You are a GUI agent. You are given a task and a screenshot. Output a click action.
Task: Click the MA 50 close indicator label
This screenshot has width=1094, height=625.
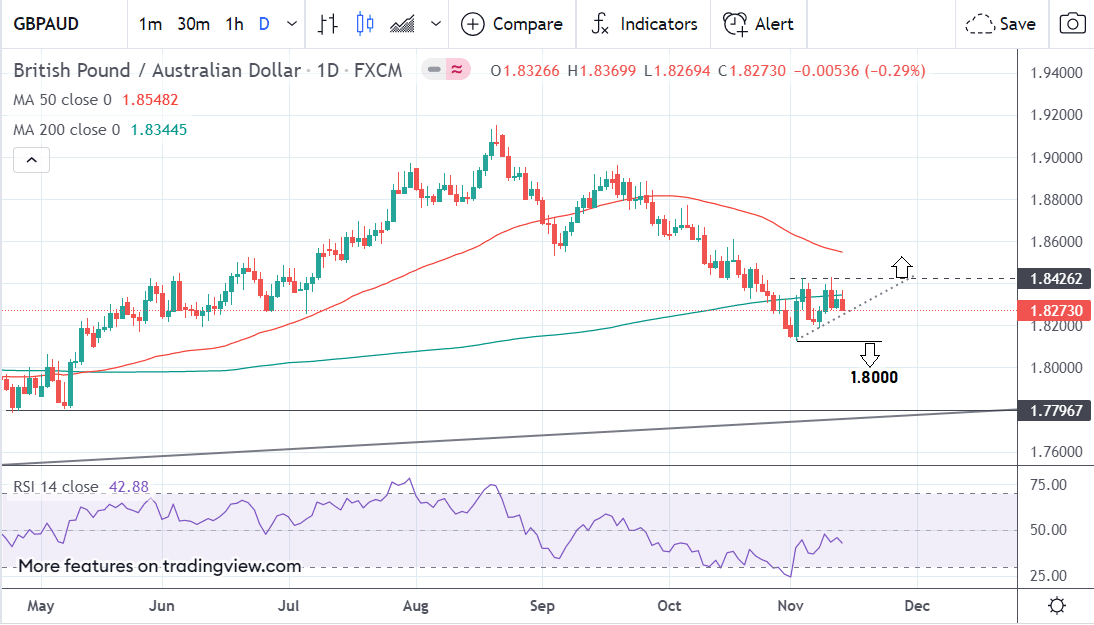coord(62,100)
